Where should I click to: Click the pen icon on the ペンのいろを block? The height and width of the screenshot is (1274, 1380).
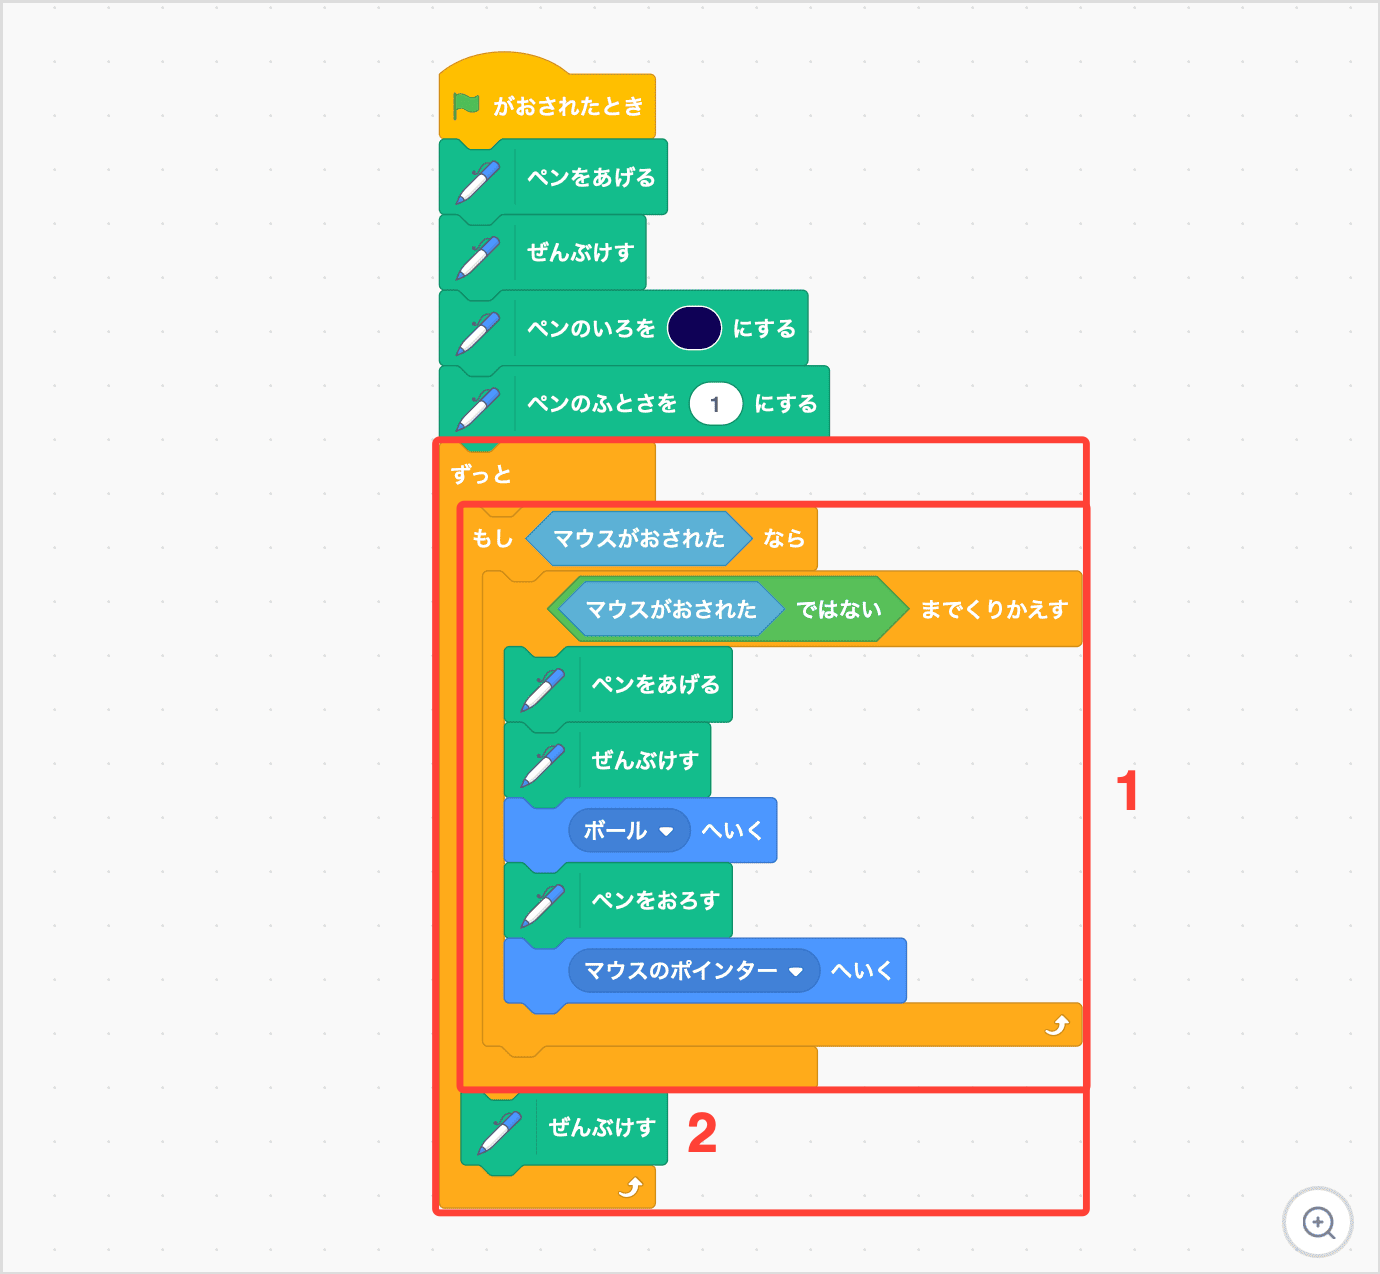(478, 329)
